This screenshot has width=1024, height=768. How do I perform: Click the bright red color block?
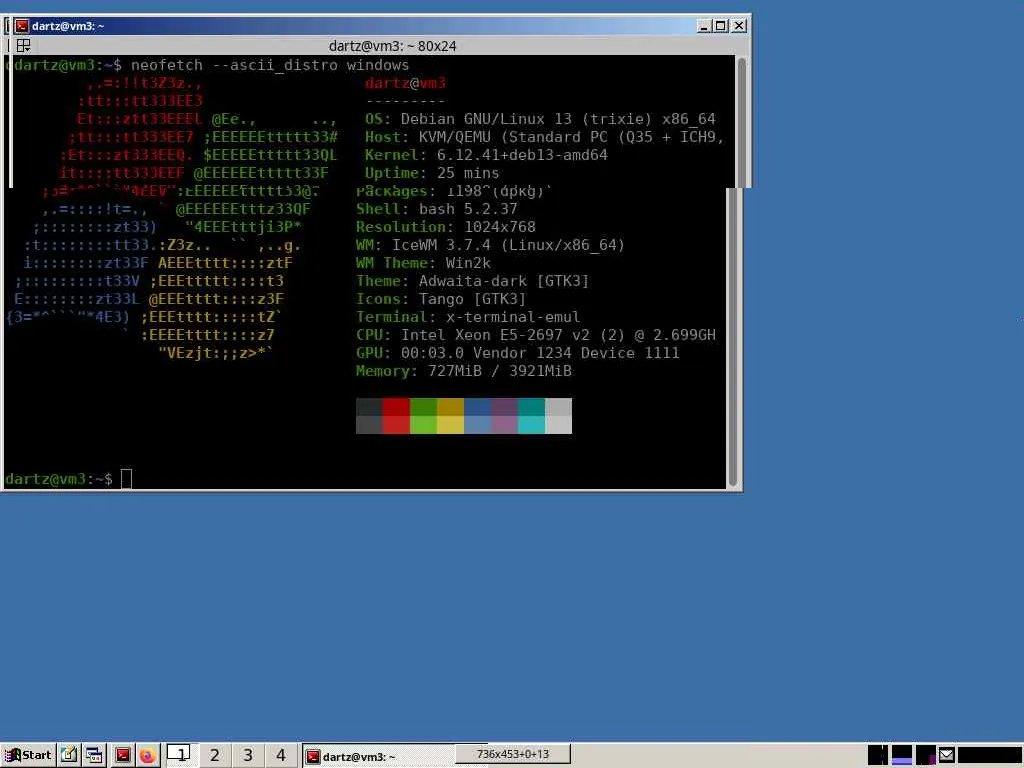point(396,424)
